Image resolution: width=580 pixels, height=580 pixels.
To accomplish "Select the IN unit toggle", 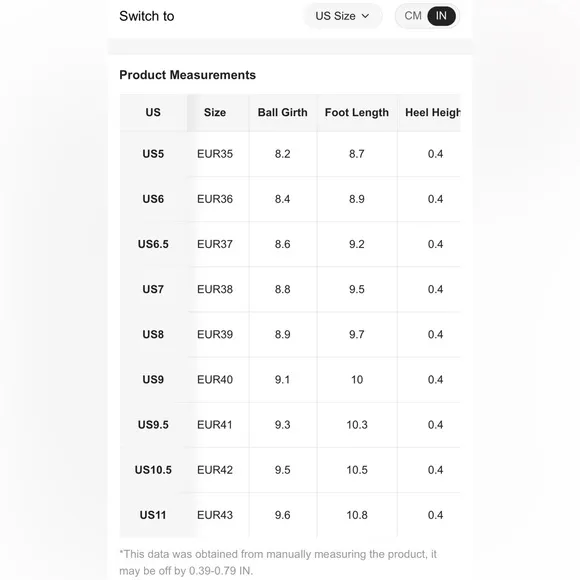I will click(441, 16).
